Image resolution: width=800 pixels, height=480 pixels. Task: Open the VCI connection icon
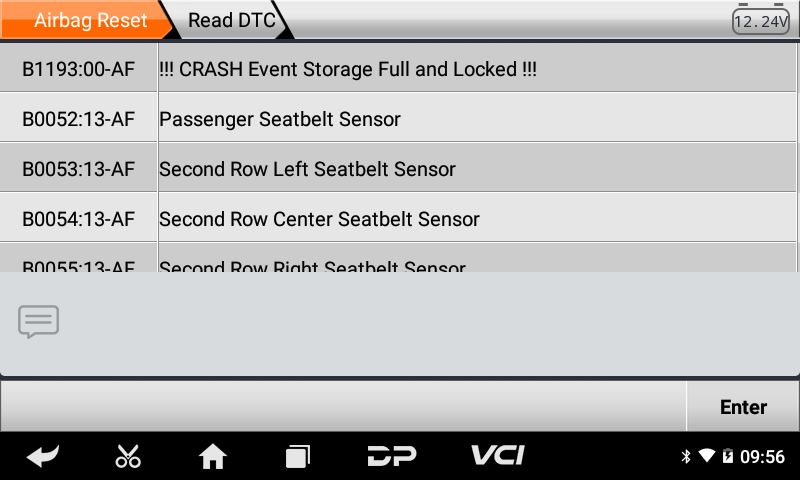[497, 456]
